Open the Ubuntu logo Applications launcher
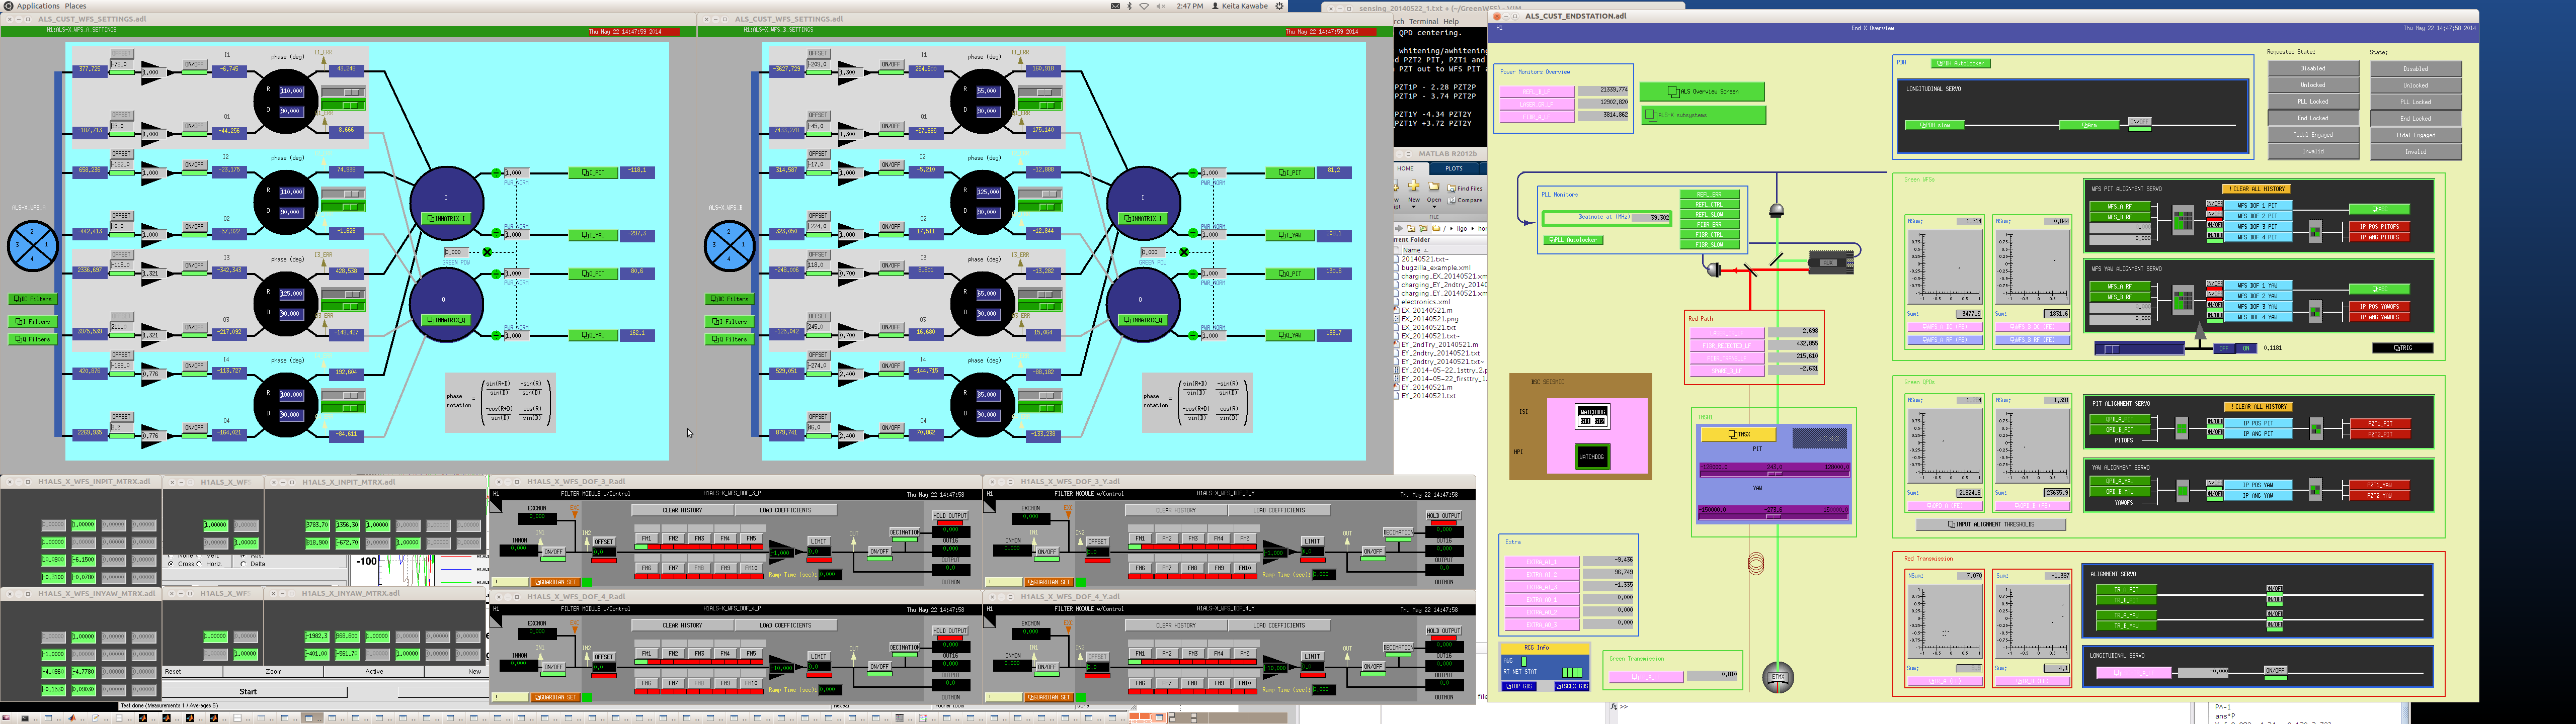The width and height of the screenshot is (2576, 724). pyautogui.click(x=8, y=6)
